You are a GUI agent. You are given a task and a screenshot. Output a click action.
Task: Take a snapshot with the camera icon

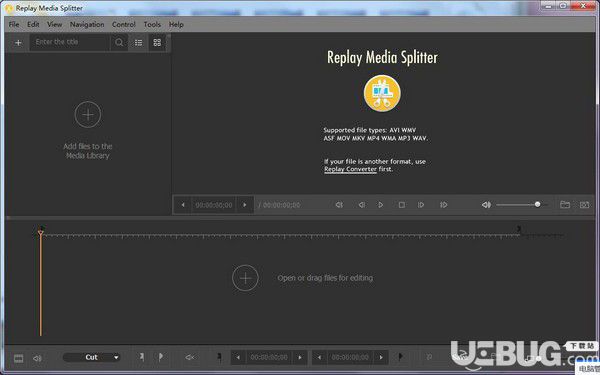(x=584, y=205)
